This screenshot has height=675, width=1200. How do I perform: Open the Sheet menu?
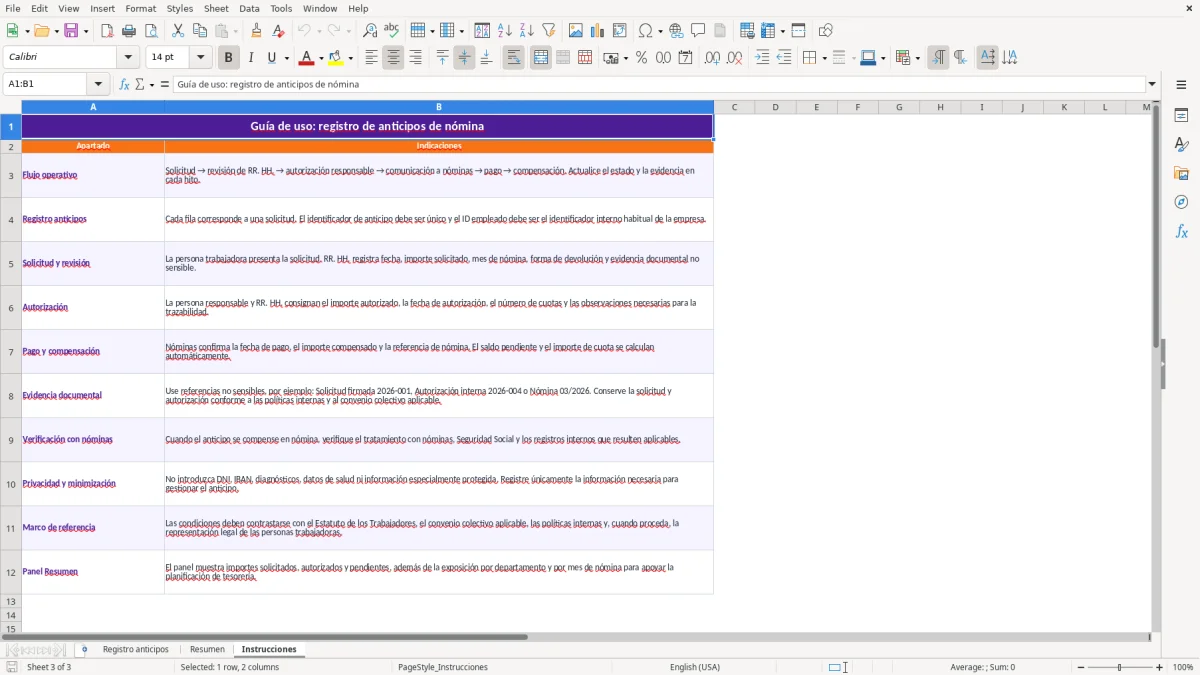click(216, 8)
